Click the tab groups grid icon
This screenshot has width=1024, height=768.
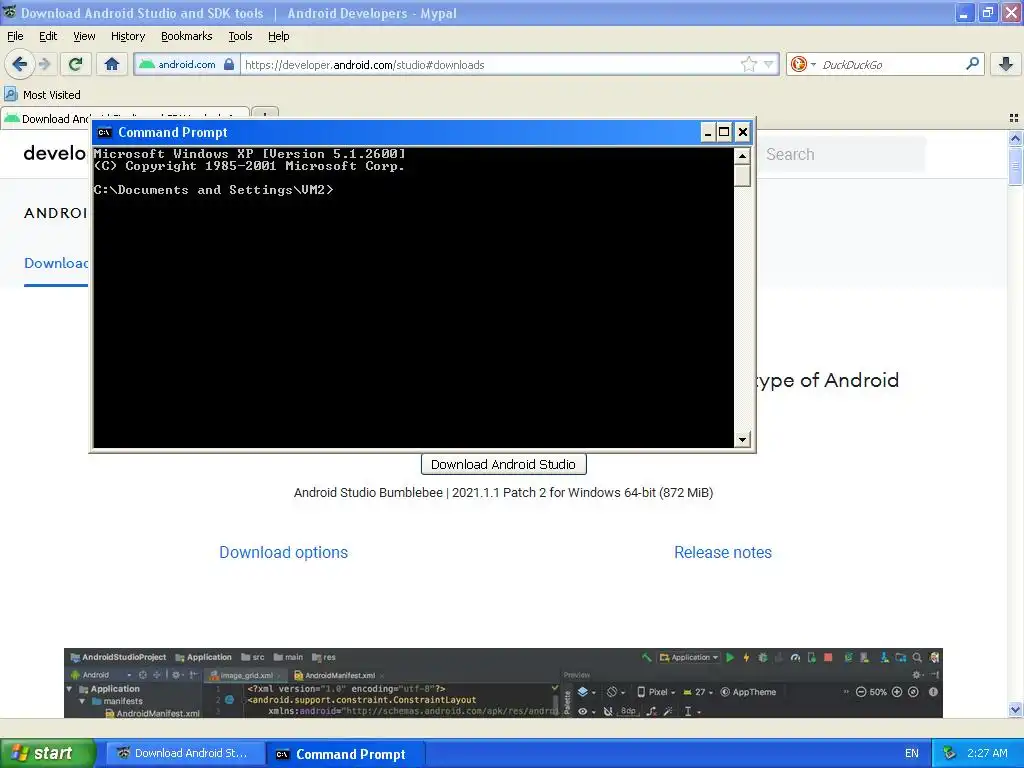[x=1014, y=118]
